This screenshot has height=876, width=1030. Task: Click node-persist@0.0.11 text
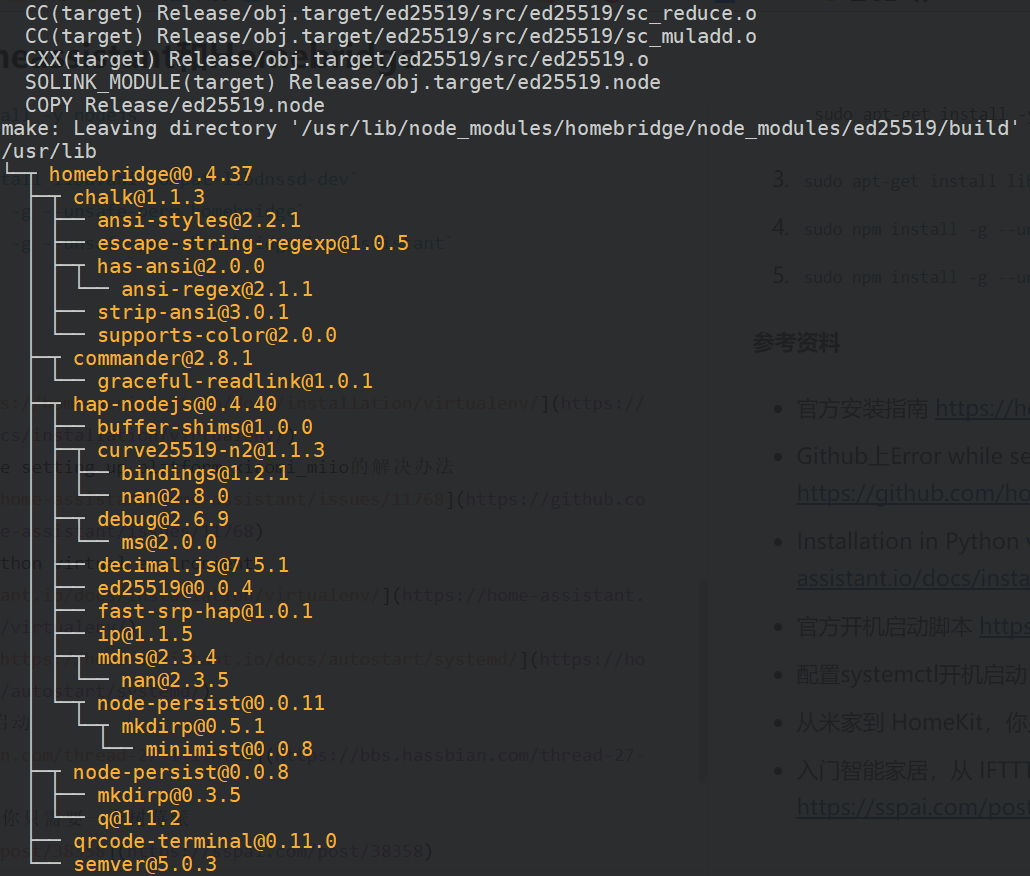pos(211,703)
